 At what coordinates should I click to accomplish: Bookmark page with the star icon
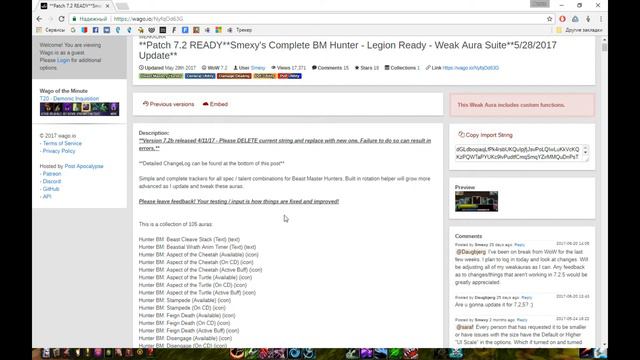click(549, 19)
